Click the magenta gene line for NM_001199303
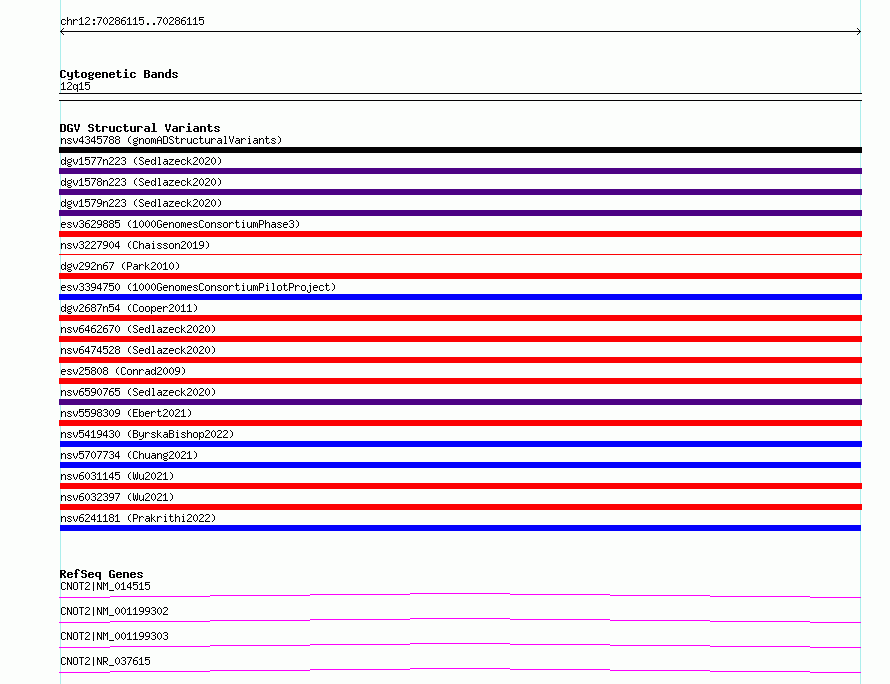This screenshot has width=890, height=684. [x=460, y=645]
